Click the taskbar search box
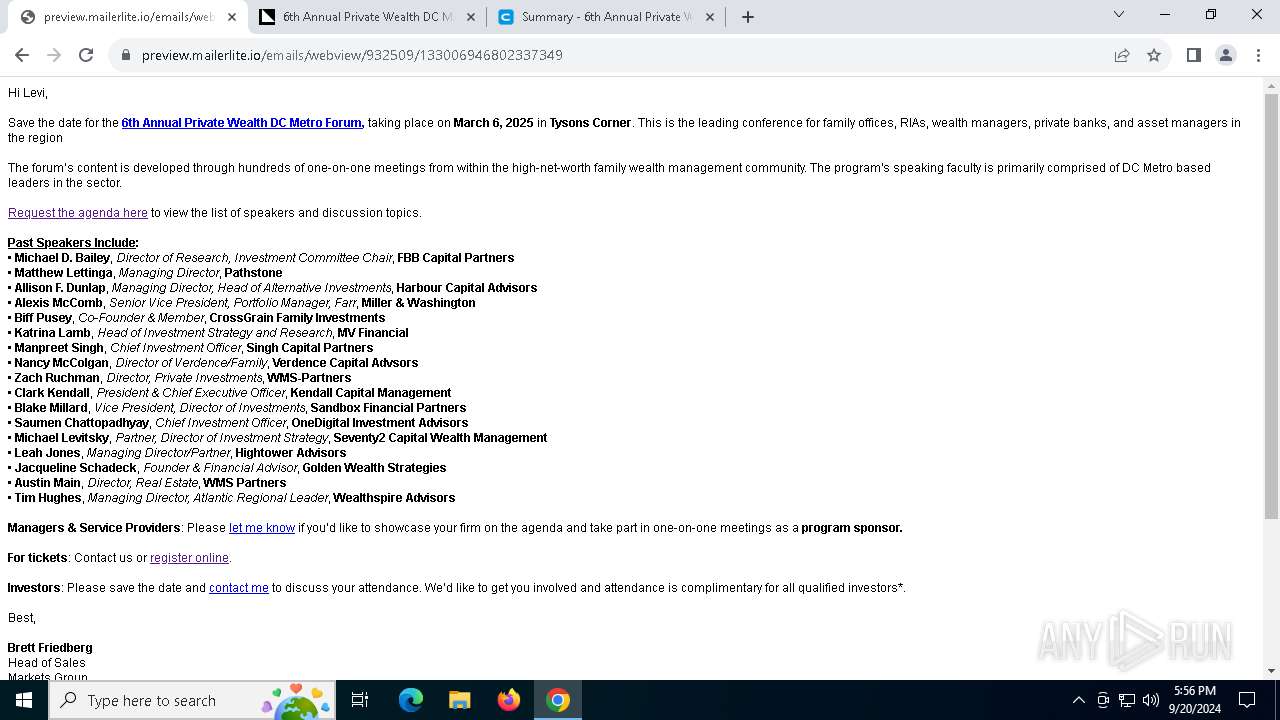The width and height of the screenshot is (1280, 720). click(x=192, y=700)
